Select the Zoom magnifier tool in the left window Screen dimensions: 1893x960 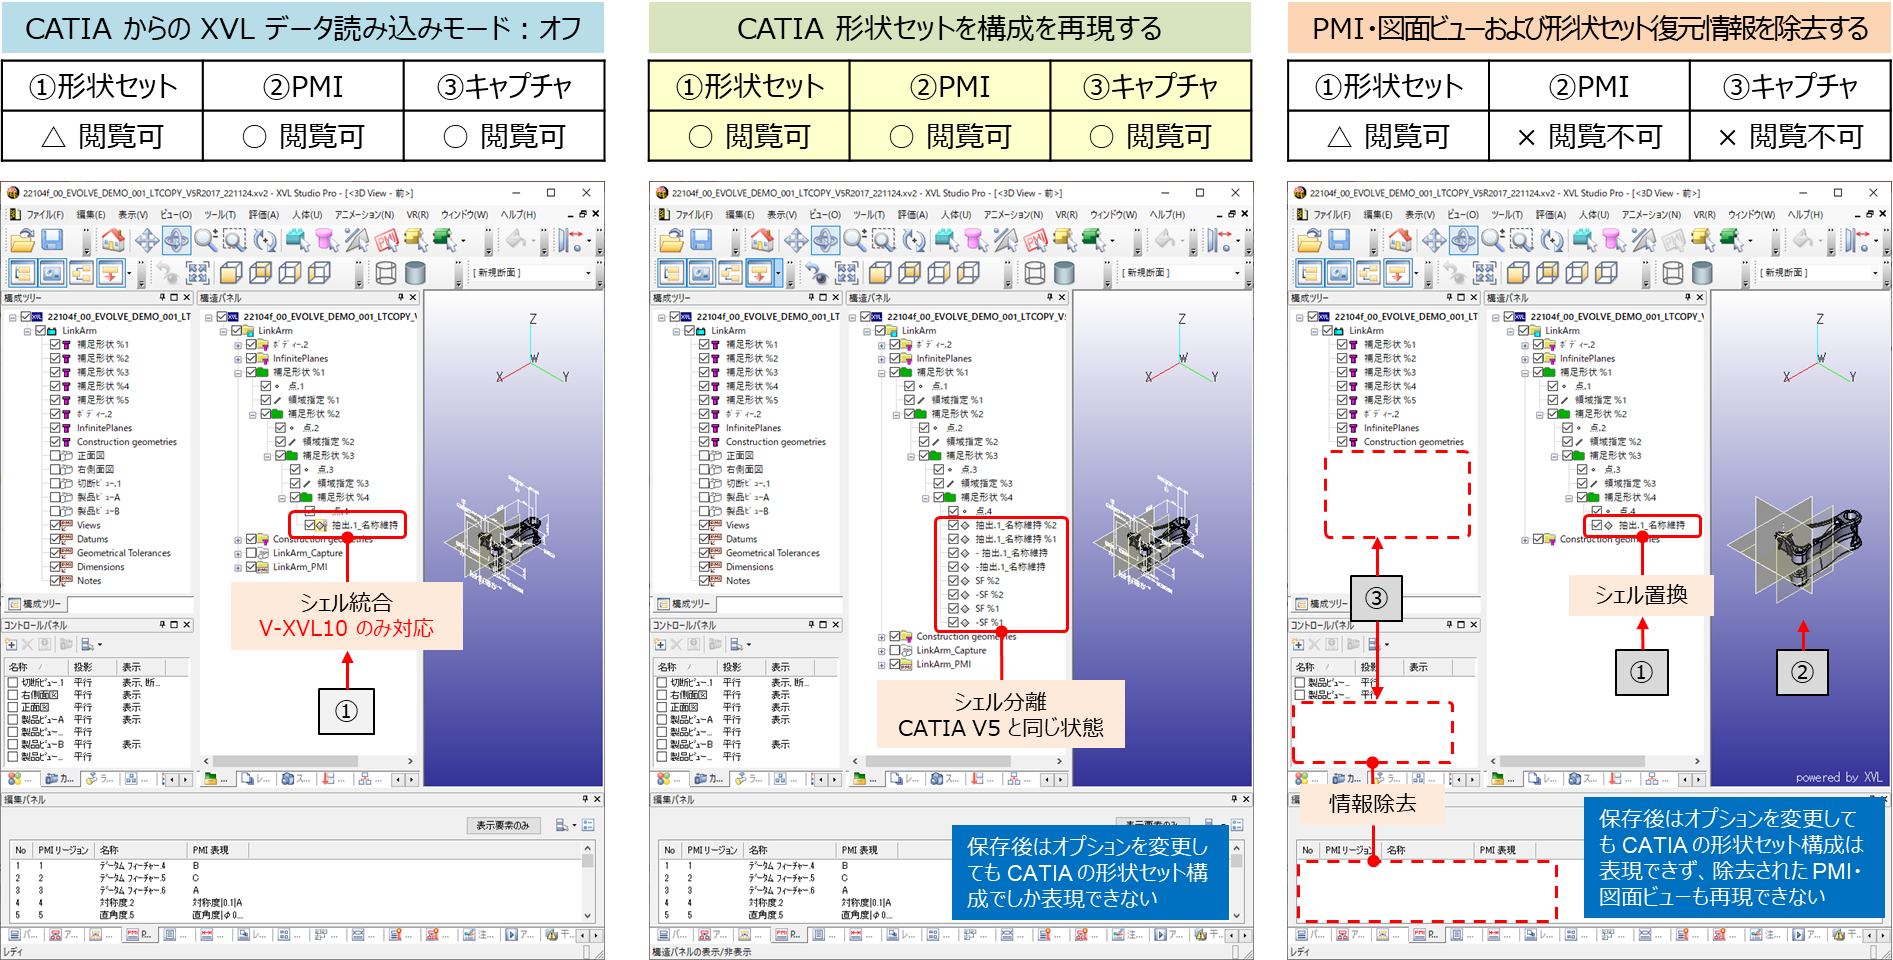[205, 240]
